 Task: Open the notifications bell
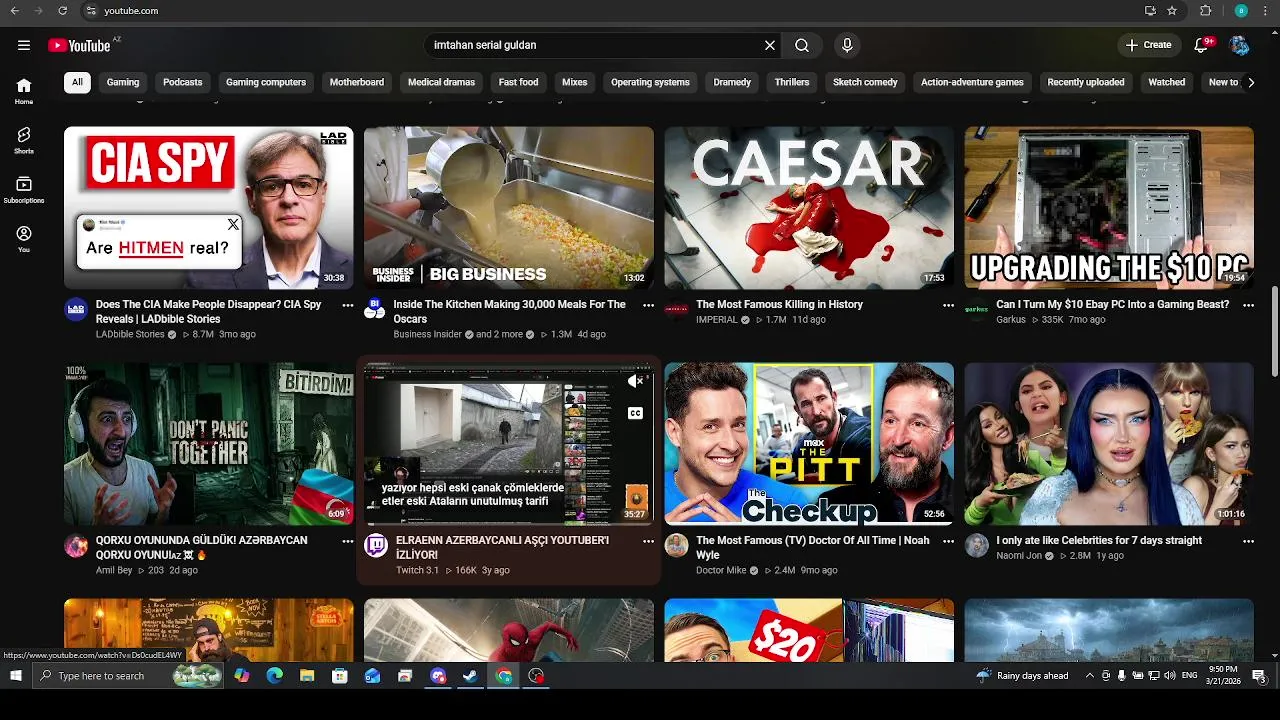coord(1201,45)
